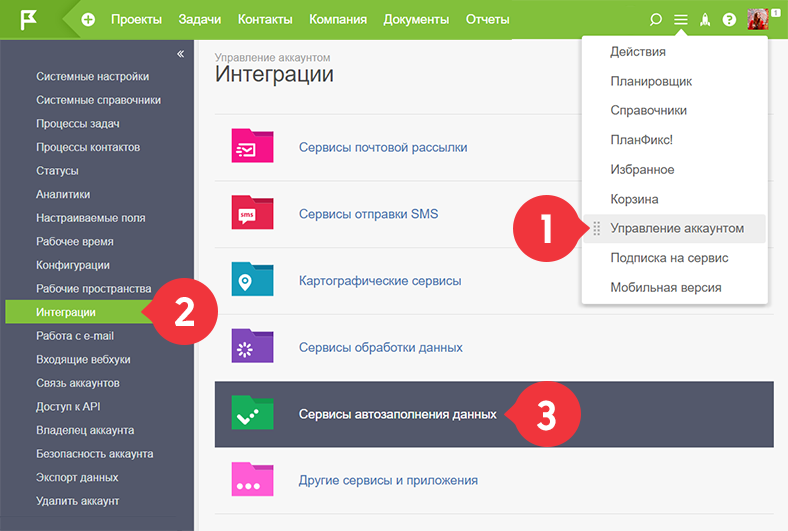Image resolution: width=788 pixels, height=531 pixels.
Task: Go to Процессы задач in sidebar
Action: click(x=78, y=124)
